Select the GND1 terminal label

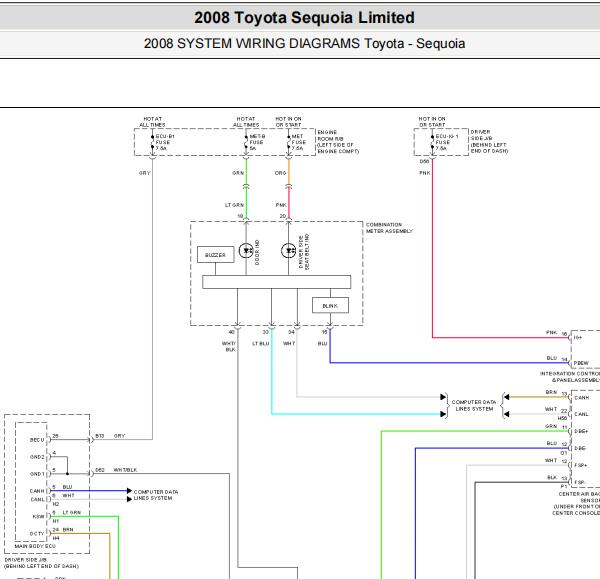37,474
